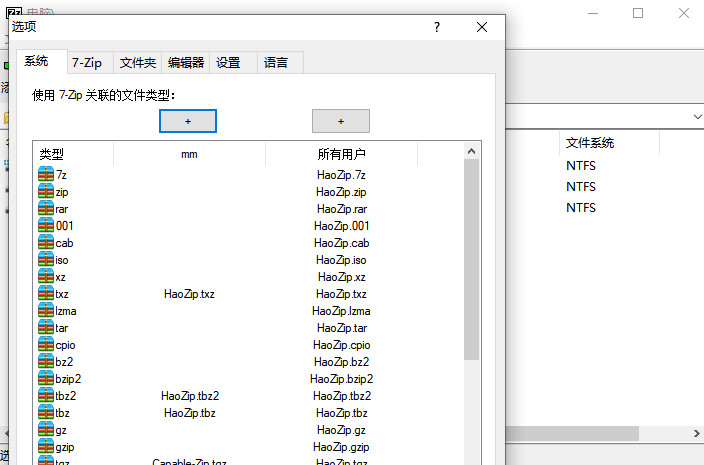Click the txz file type icon

coord(46,294)
